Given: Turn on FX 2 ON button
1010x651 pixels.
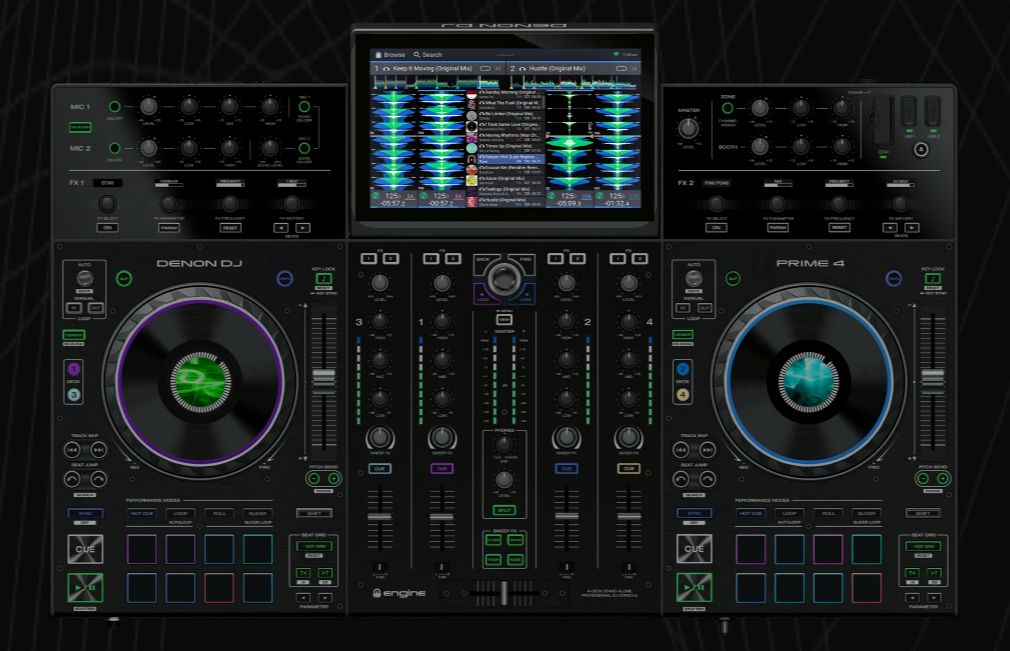Looking at the screenshot, I should (x=716, y=227).
